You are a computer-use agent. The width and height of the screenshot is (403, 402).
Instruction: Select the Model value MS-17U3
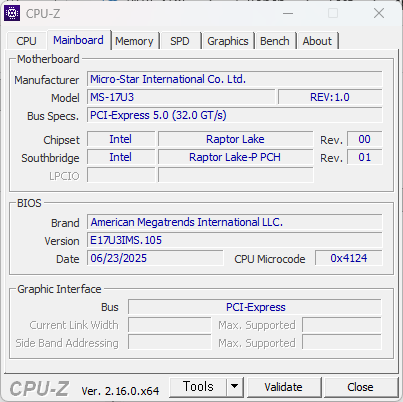coord(181,97)
